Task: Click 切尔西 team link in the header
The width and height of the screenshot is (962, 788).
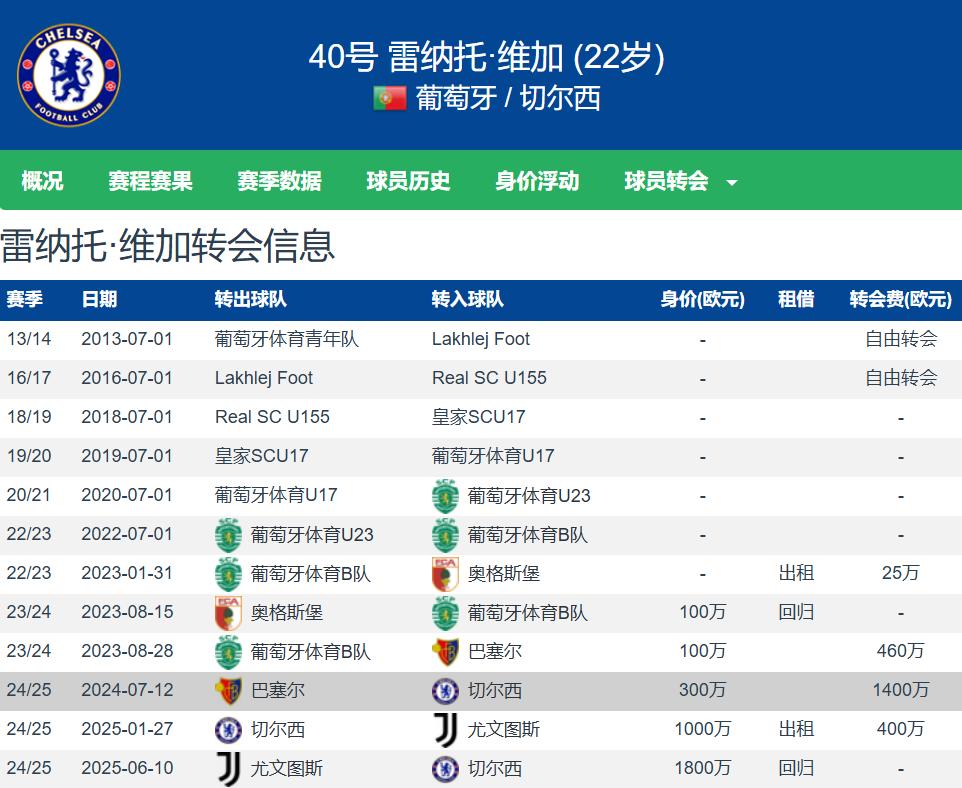Action: (560, 98)
